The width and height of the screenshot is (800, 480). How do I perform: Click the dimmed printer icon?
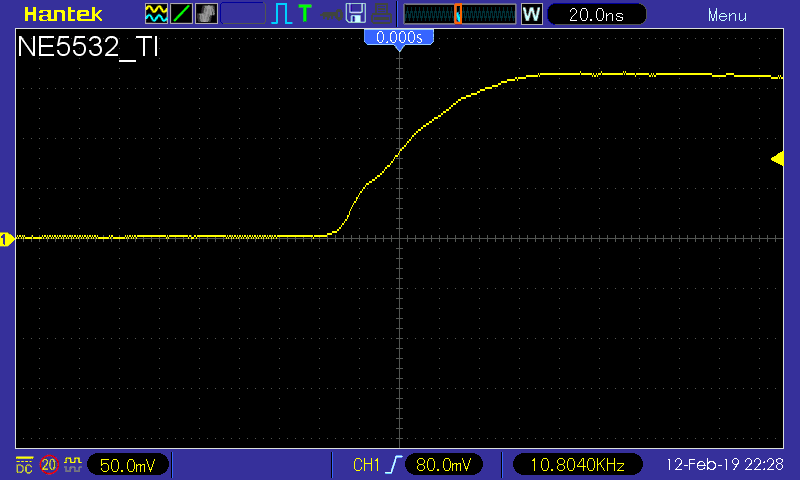(x=381, y=14)
